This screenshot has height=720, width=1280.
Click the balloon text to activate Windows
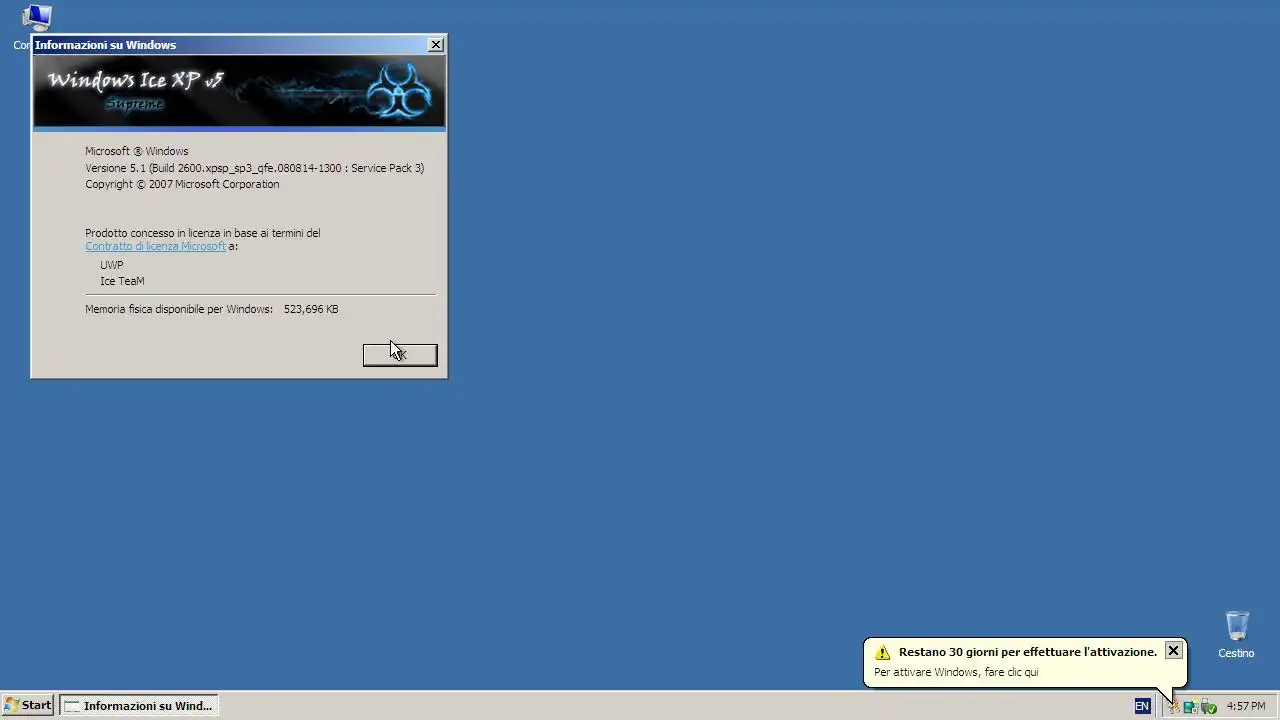tap(956, 672)
